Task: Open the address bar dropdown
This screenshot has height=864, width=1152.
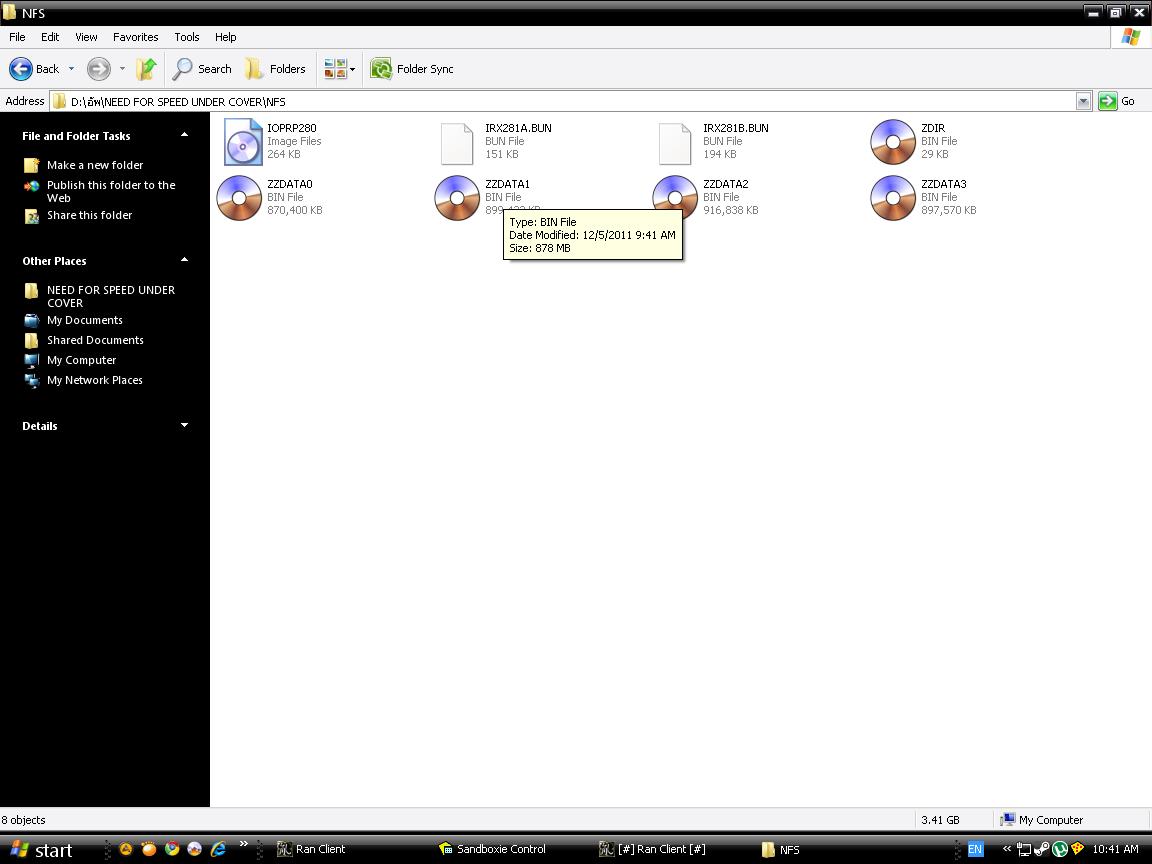Action: click(1083, 101)
